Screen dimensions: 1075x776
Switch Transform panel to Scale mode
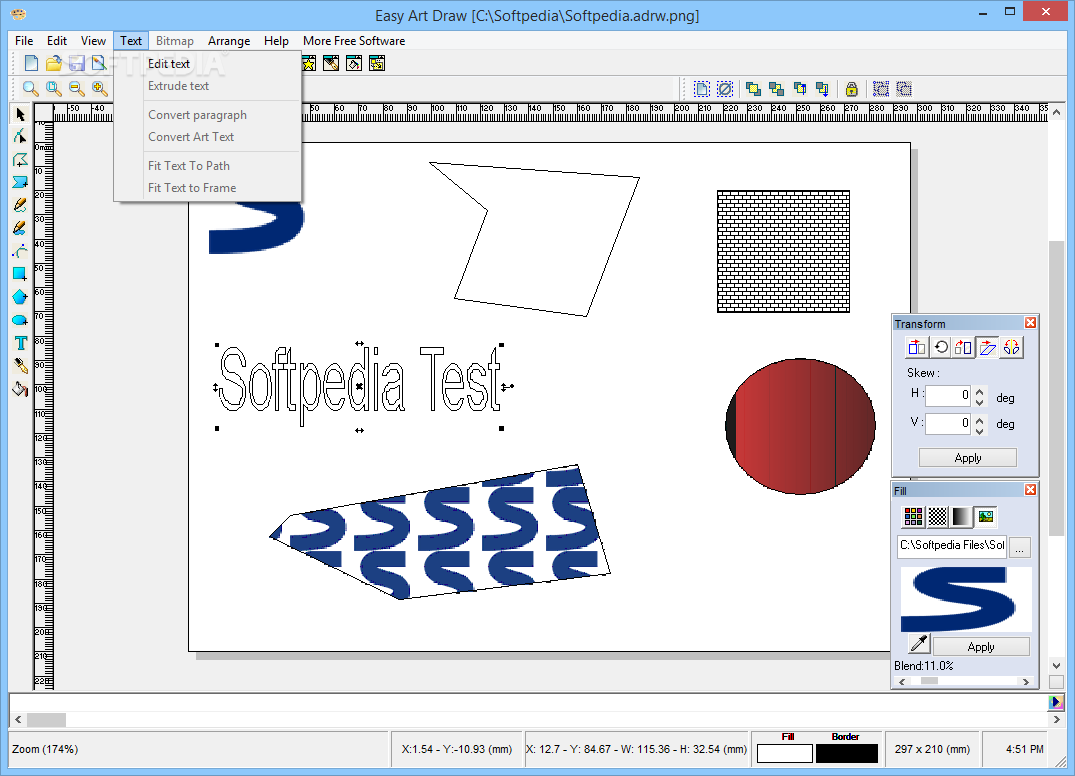[963, 348]
